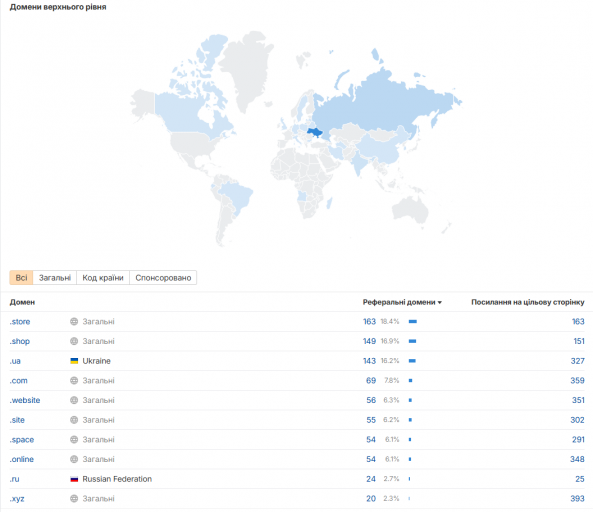Click referring domains count 149 for .shop
This screenshot has height=512, width=593.
tap(369, 341)
